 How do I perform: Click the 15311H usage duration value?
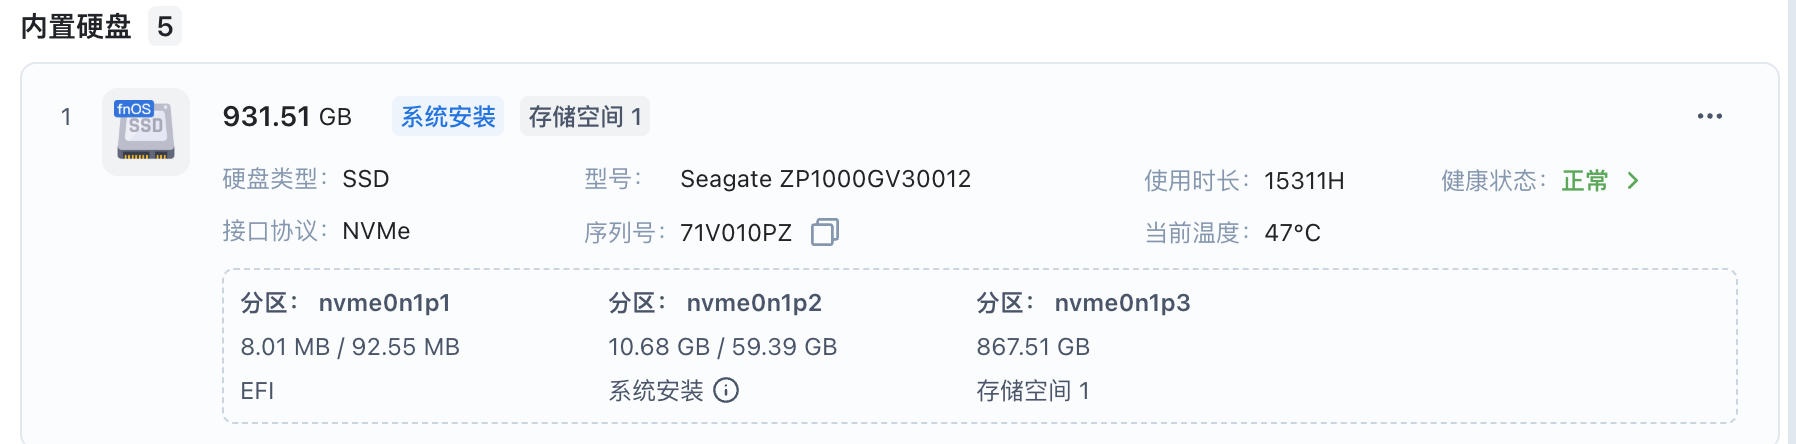click(1304, 181)
